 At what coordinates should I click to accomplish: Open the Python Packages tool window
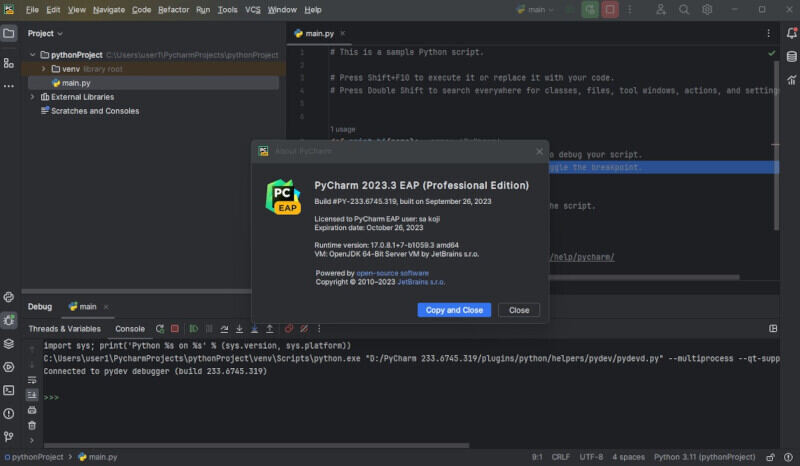pyautogui.click(x=9, y=297)
